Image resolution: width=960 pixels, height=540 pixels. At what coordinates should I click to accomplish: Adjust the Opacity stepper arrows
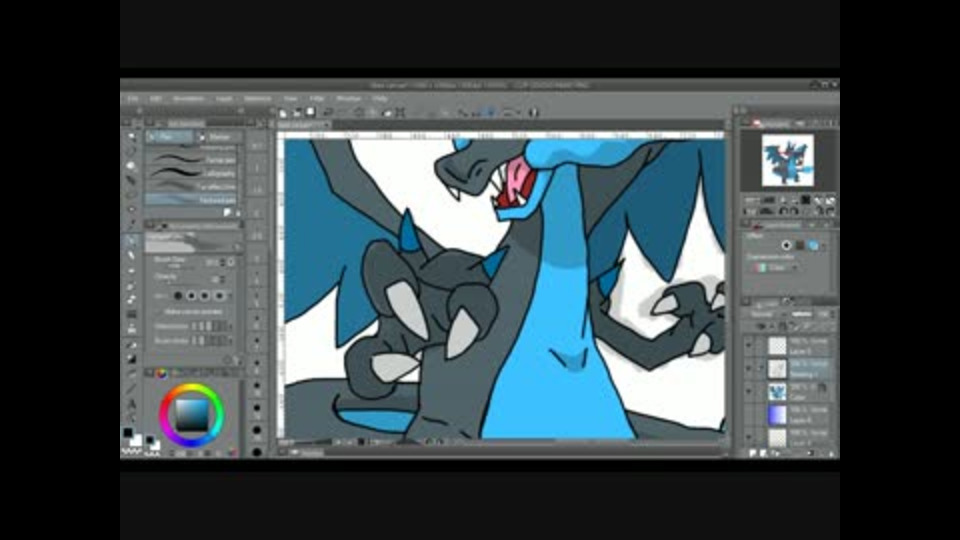(x=223, y=279)
